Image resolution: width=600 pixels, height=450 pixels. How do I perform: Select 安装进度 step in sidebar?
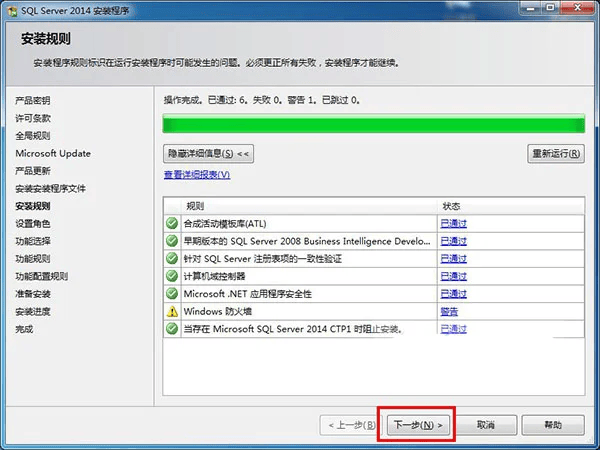coord(33,311)
